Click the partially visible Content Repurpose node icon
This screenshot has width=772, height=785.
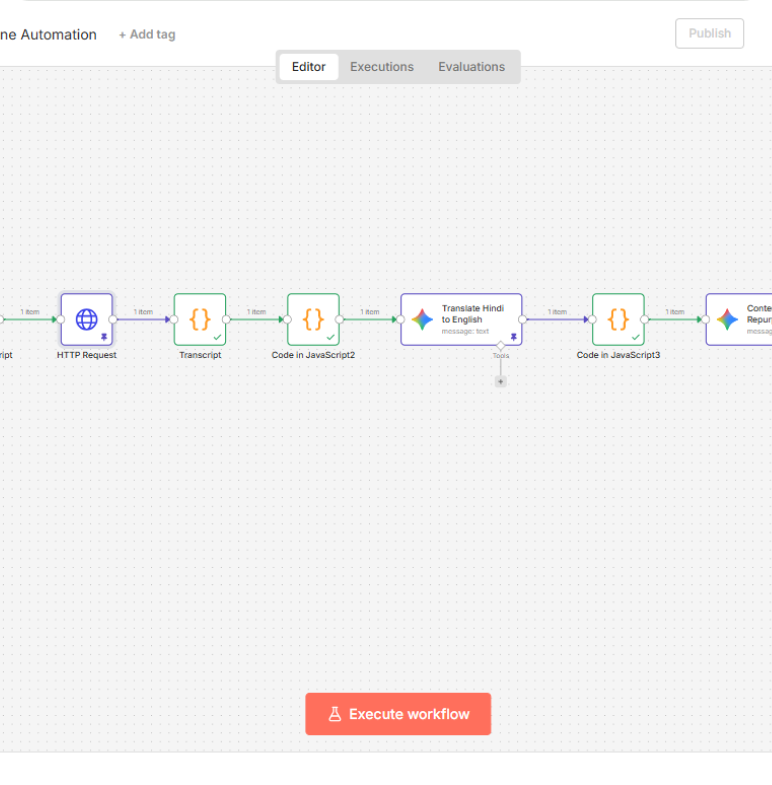(728, 320)
